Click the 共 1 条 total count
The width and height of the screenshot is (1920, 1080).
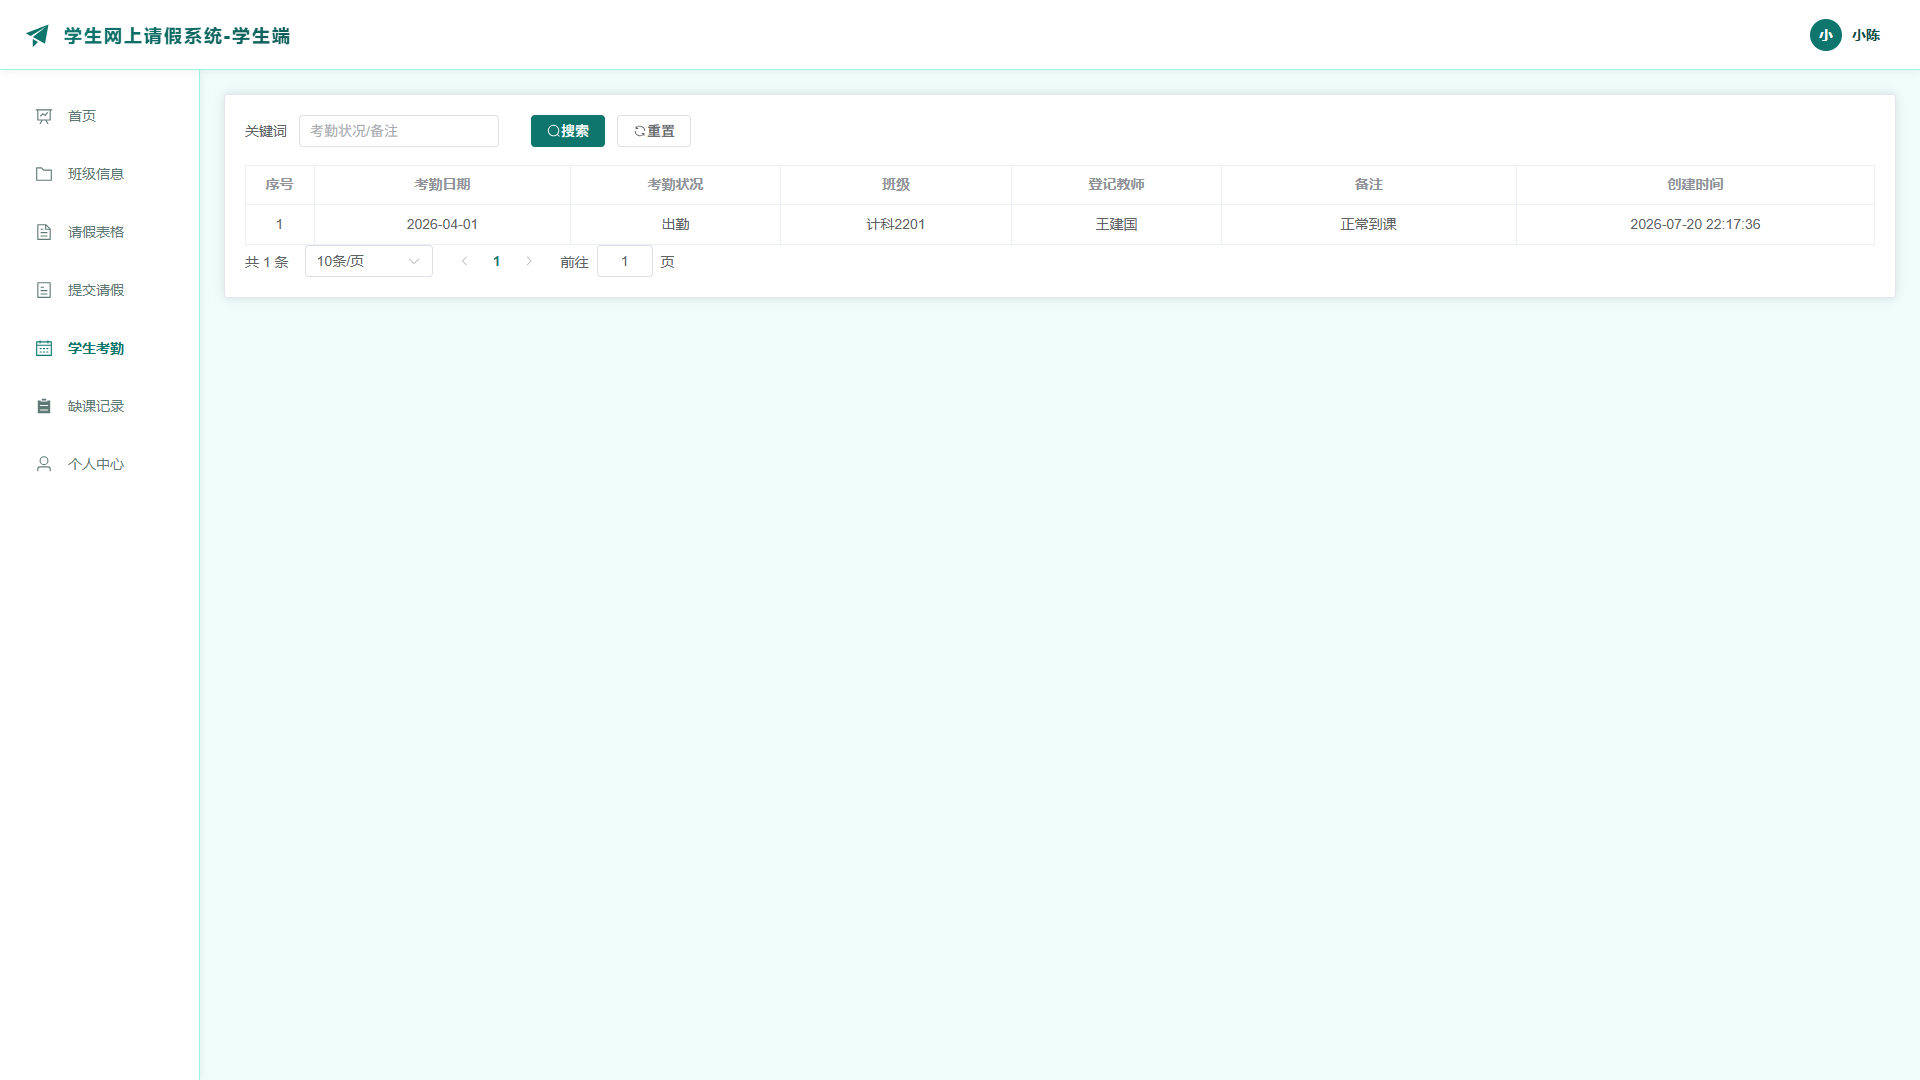point(266,262)
